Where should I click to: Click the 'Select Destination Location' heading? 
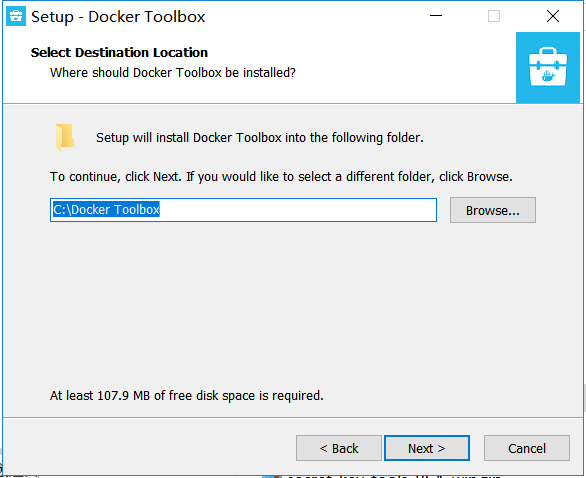coord(119,52)
